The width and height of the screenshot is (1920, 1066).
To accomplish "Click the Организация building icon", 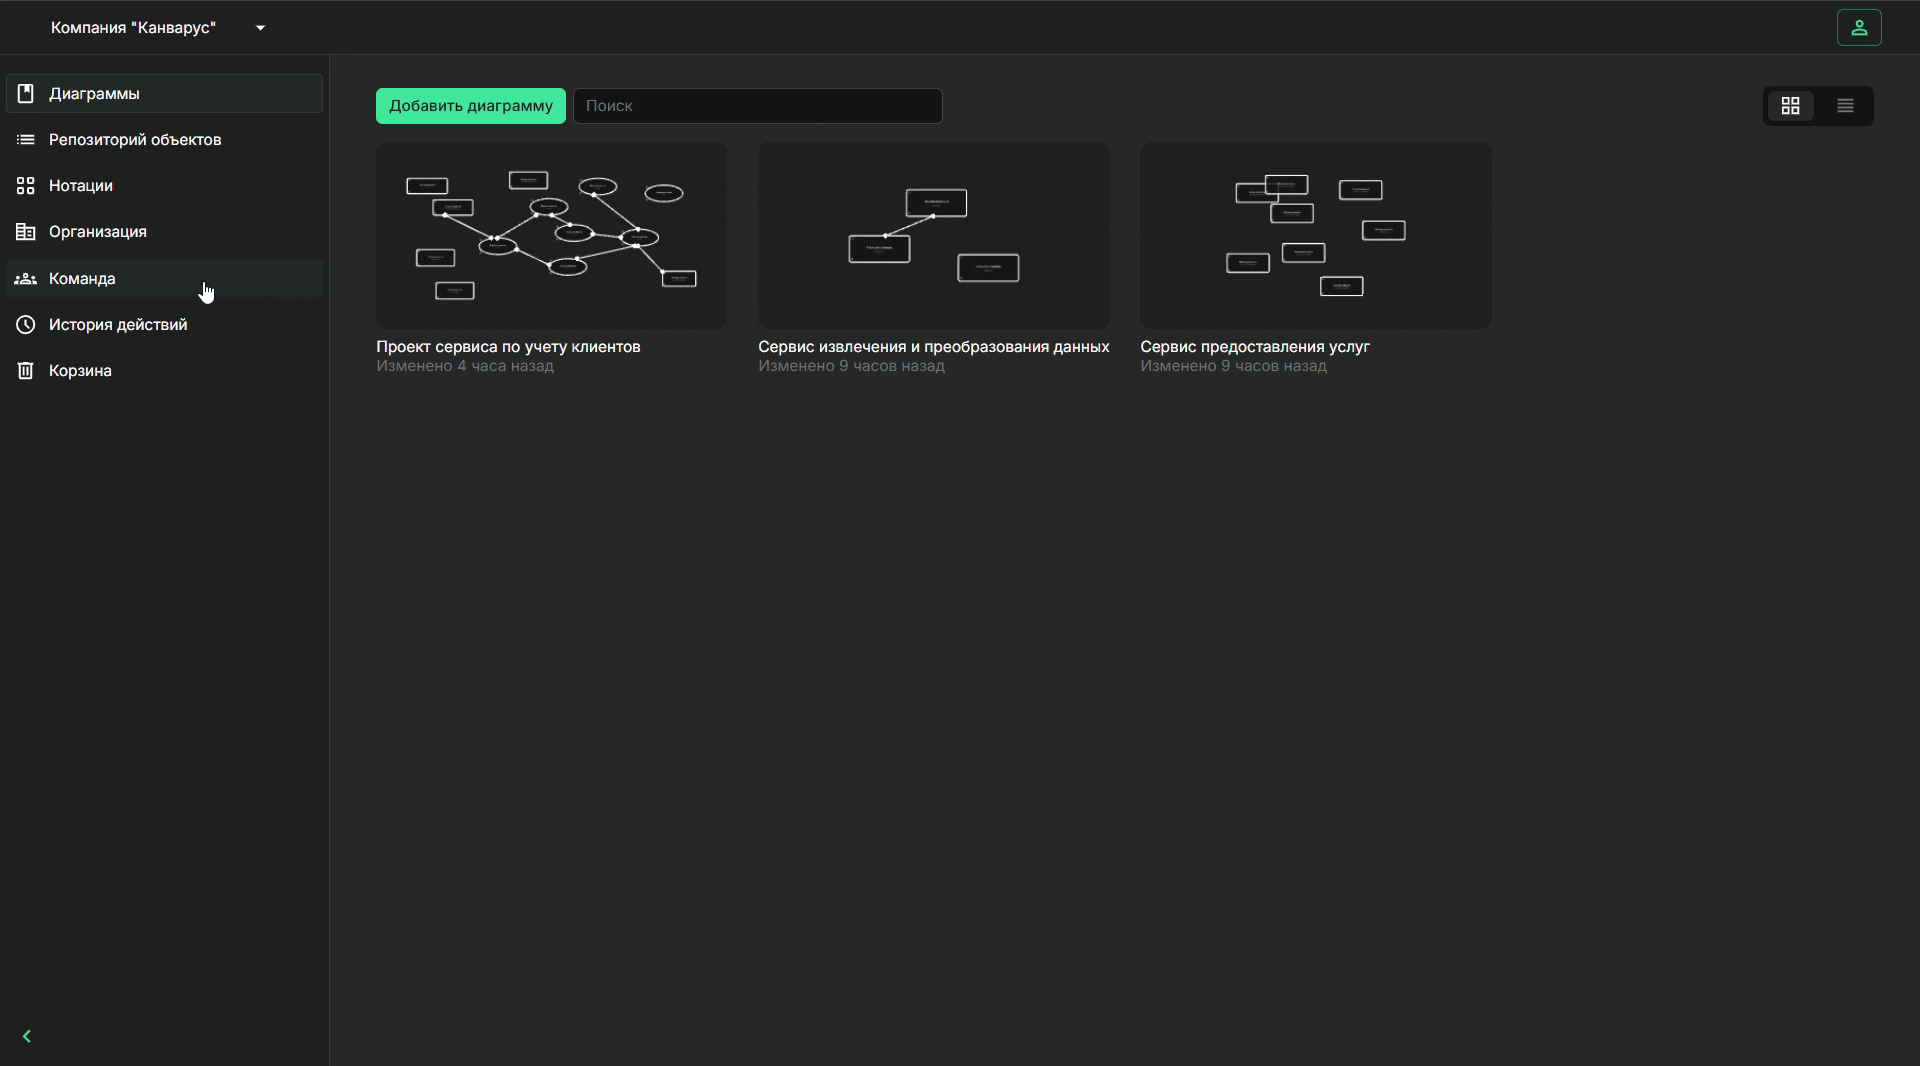I will pos(26,232).
